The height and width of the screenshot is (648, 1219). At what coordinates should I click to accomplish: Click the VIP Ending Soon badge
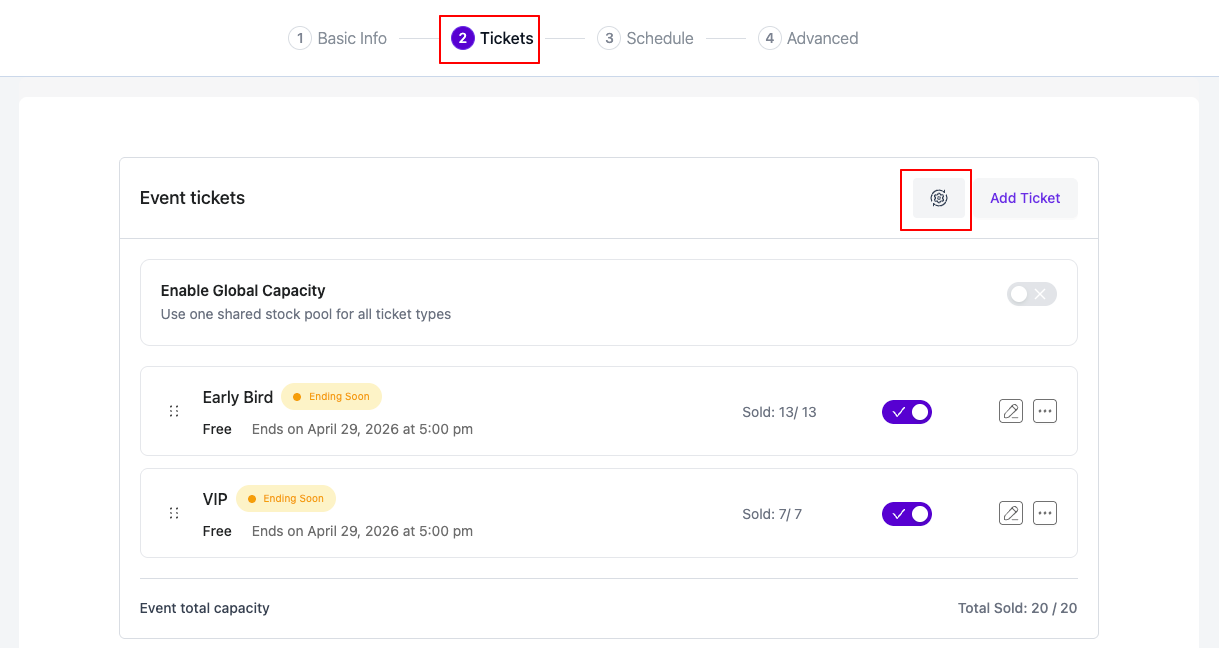click(286, 498)
